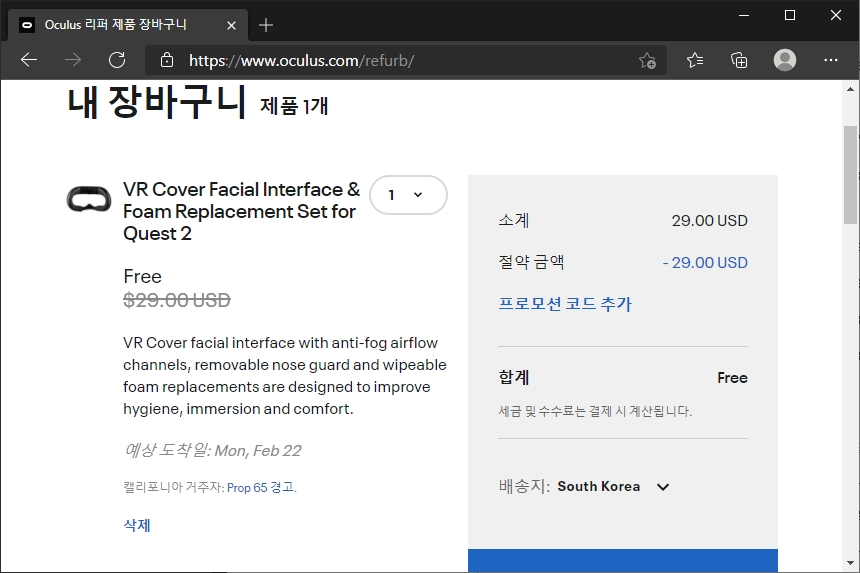Image resolution: width=860 pixels, height=573 pixels.
Task: Click the scrollbar up arrow
Action: tap(850, 89)
